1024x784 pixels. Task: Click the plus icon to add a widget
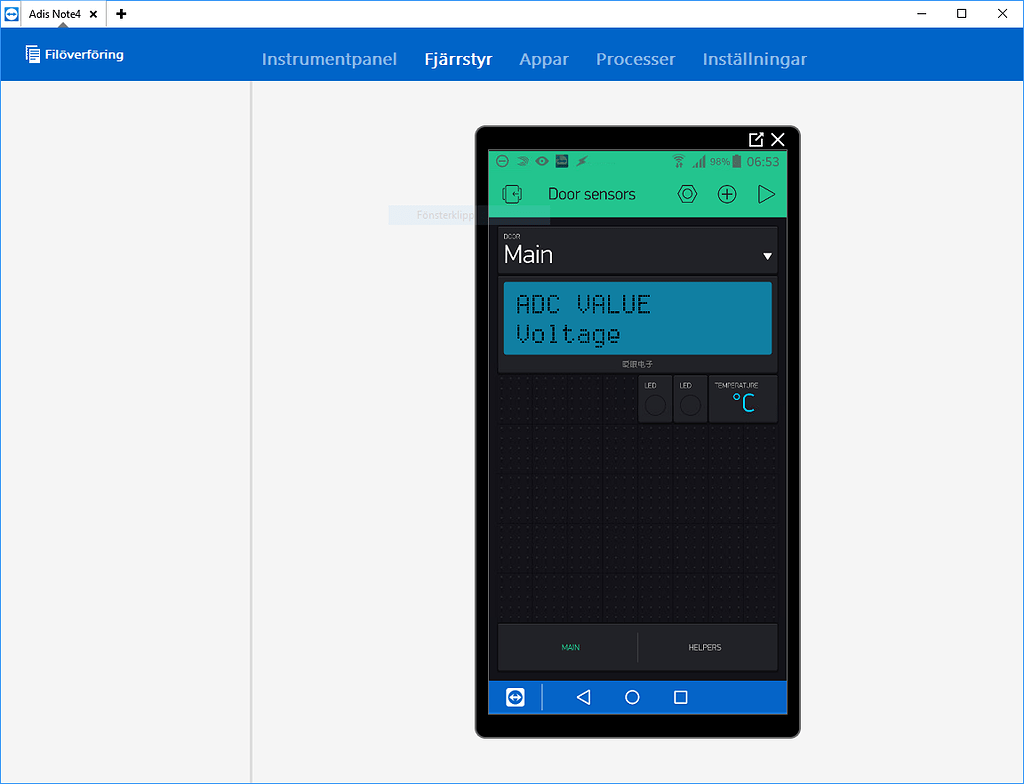coord(727,193)
